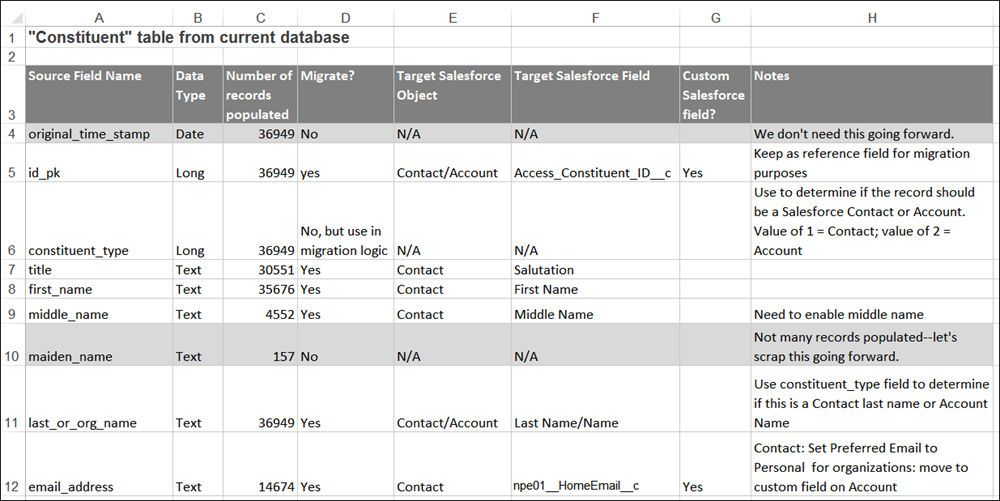Click the Data Type header cell
This screenshot has height=501, width=1000.
[x=198, y=94]
